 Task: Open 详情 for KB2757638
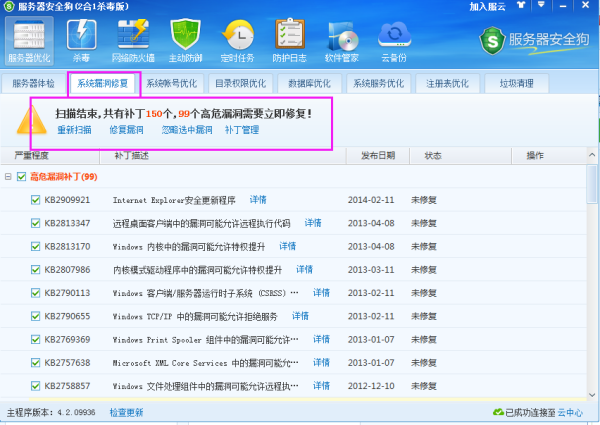321,362
